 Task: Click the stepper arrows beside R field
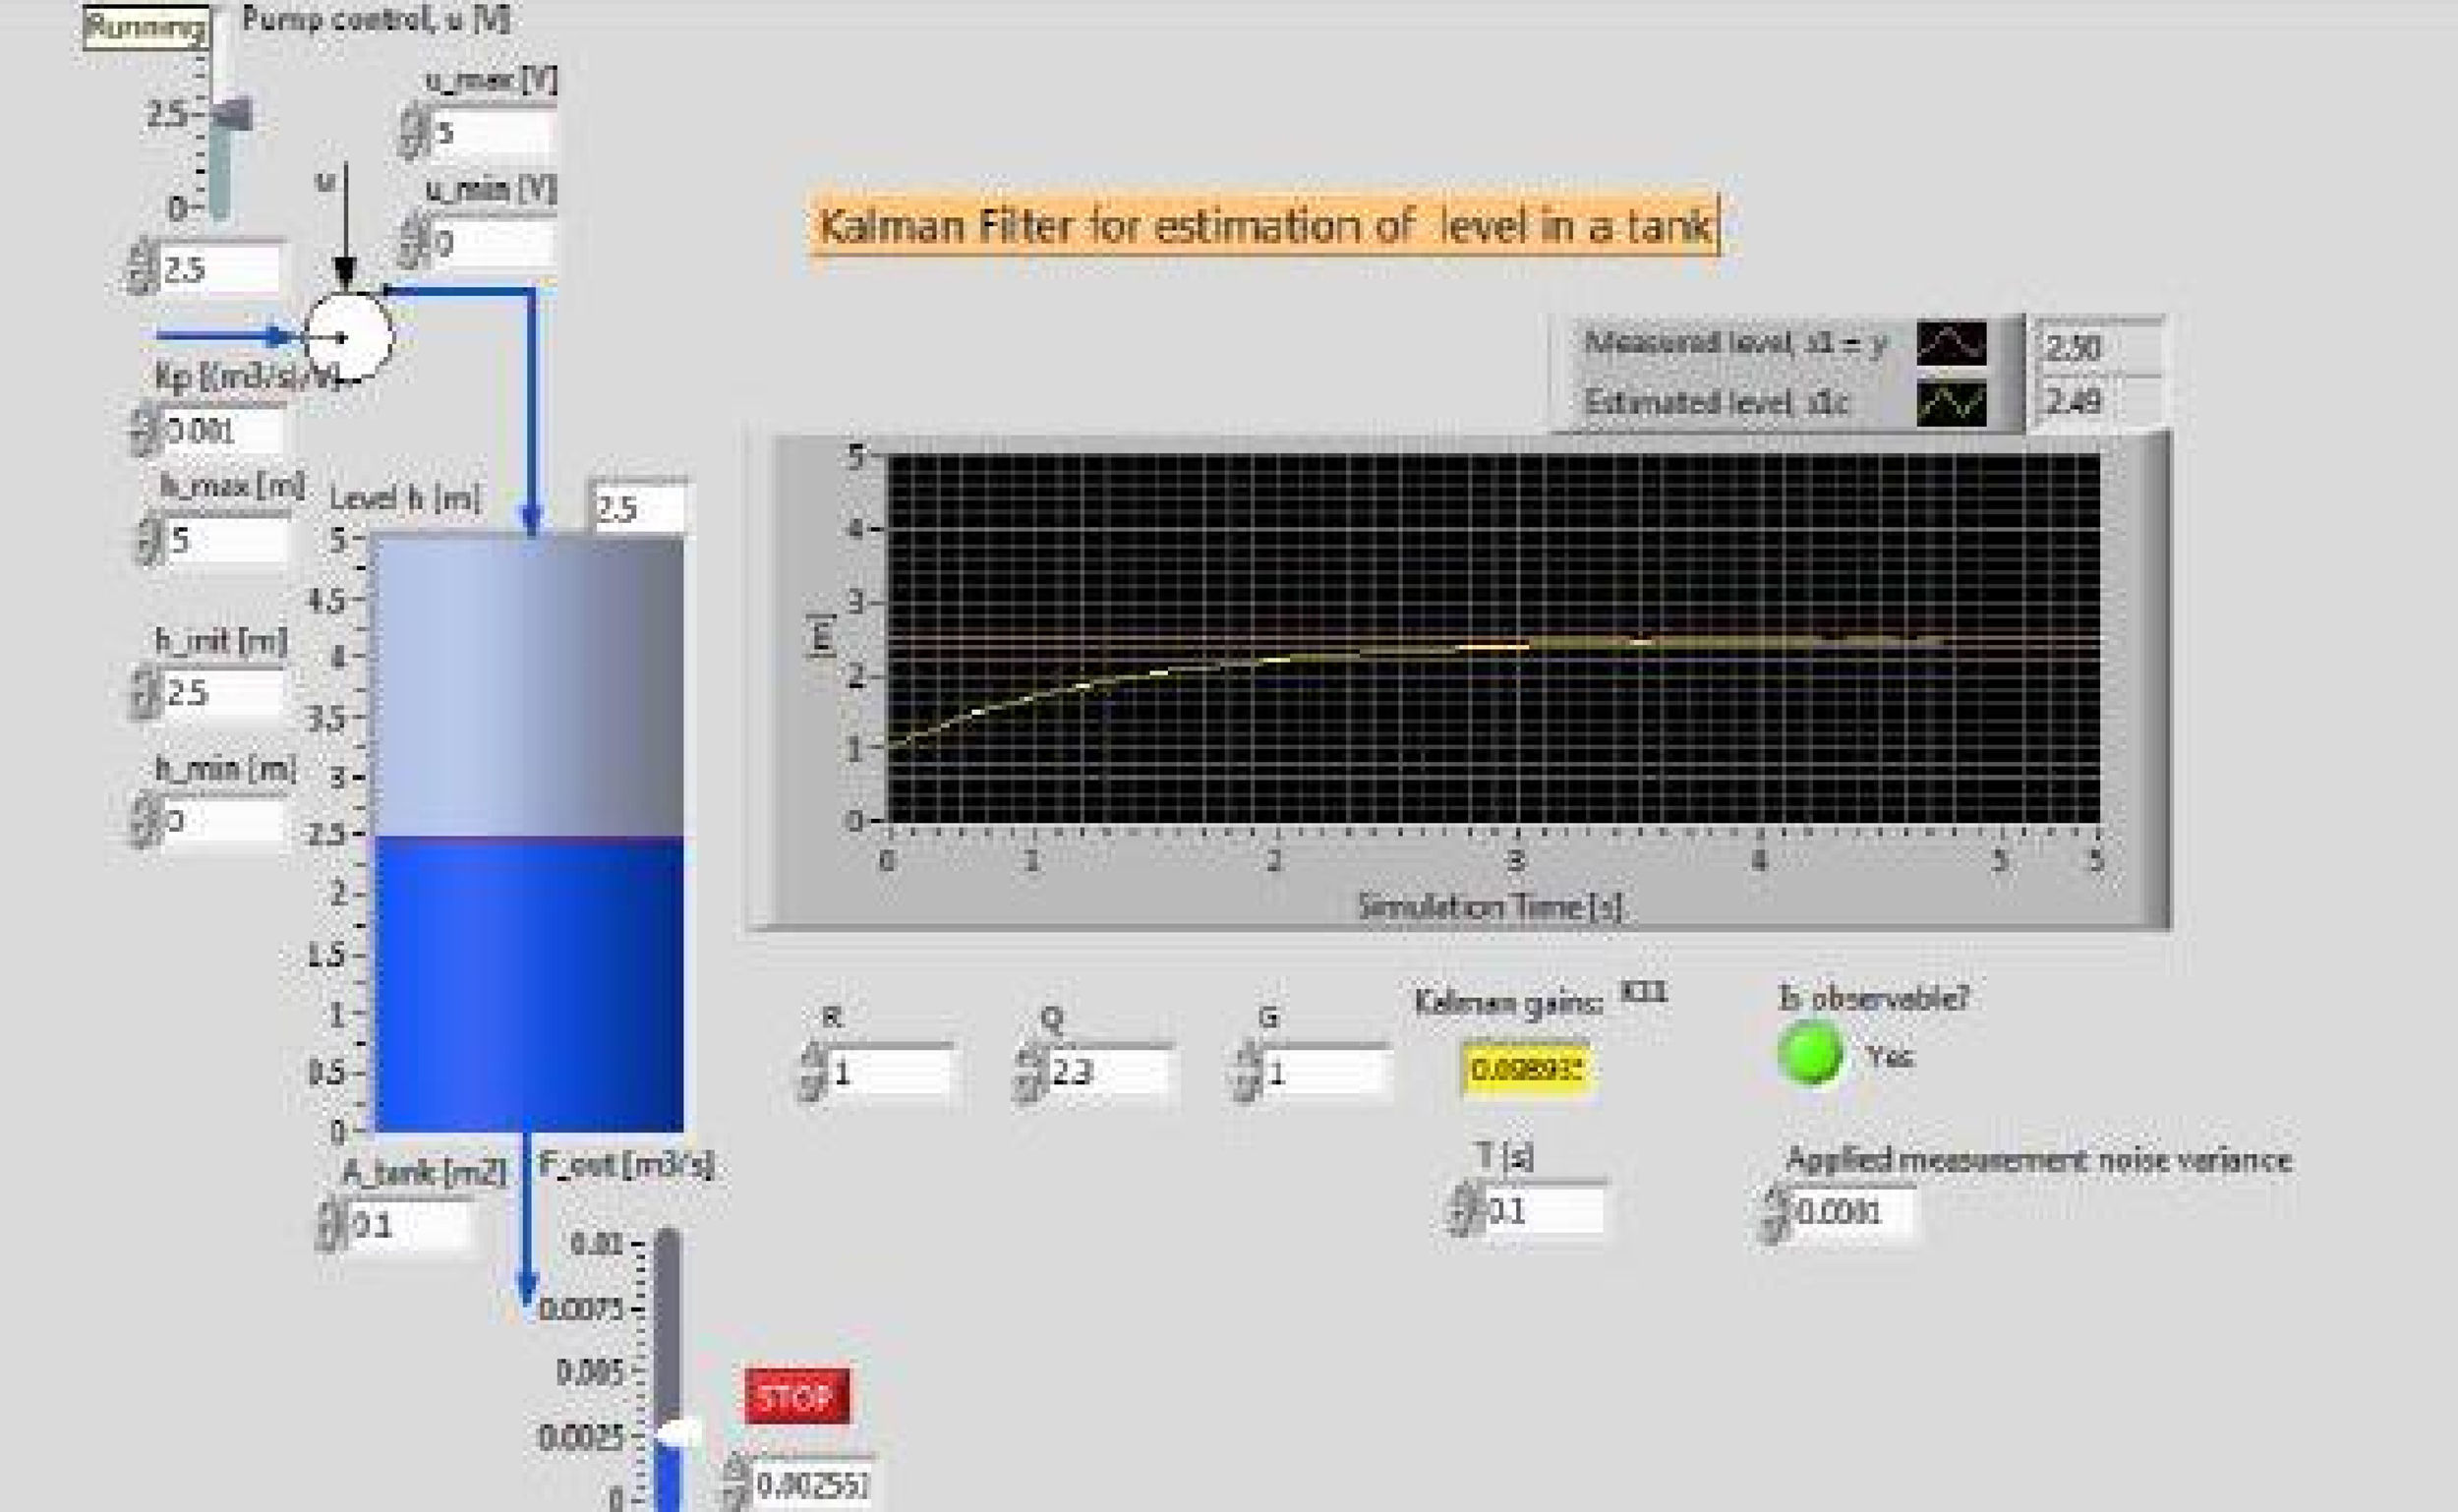coord(813,1073)
